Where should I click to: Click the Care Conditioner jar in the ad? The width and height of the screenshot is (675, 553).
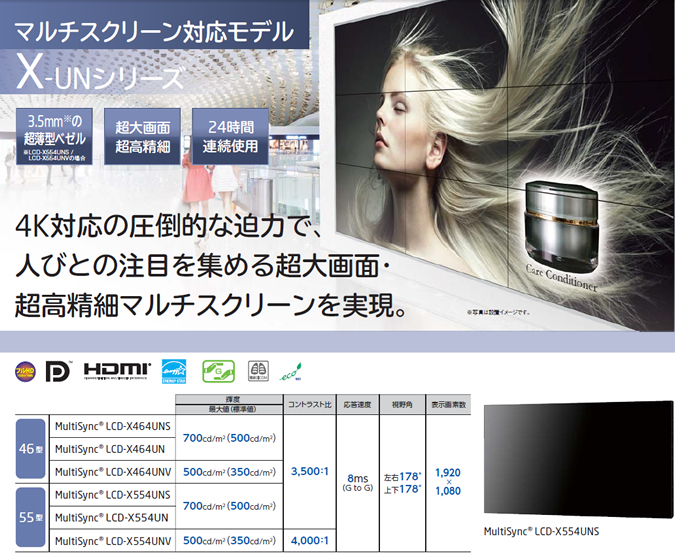pyautogui.click(x=561, y=225)
